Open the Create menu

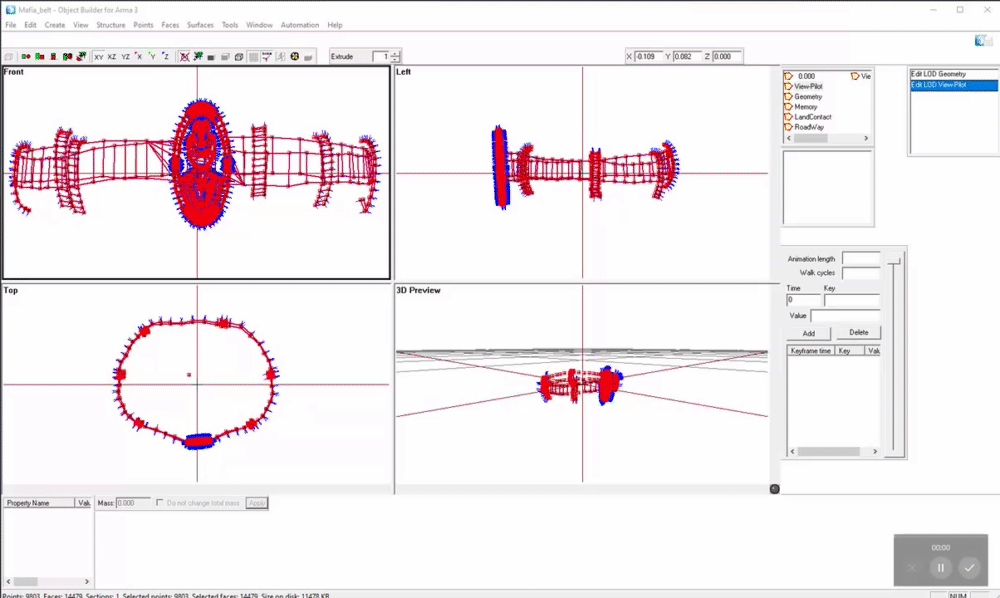click(x=55, y=25)
